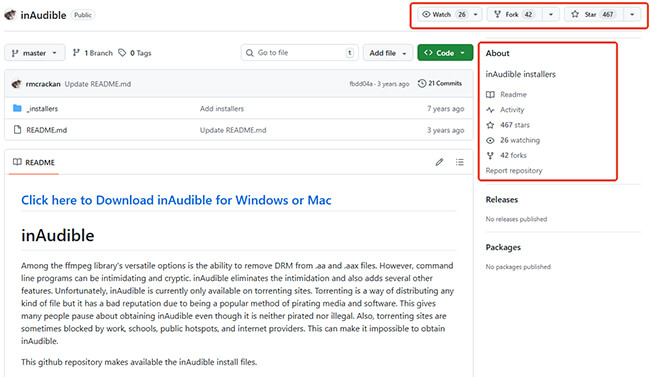
Task: Click the Watch button with eye icon
Action: tap(444, 15)
